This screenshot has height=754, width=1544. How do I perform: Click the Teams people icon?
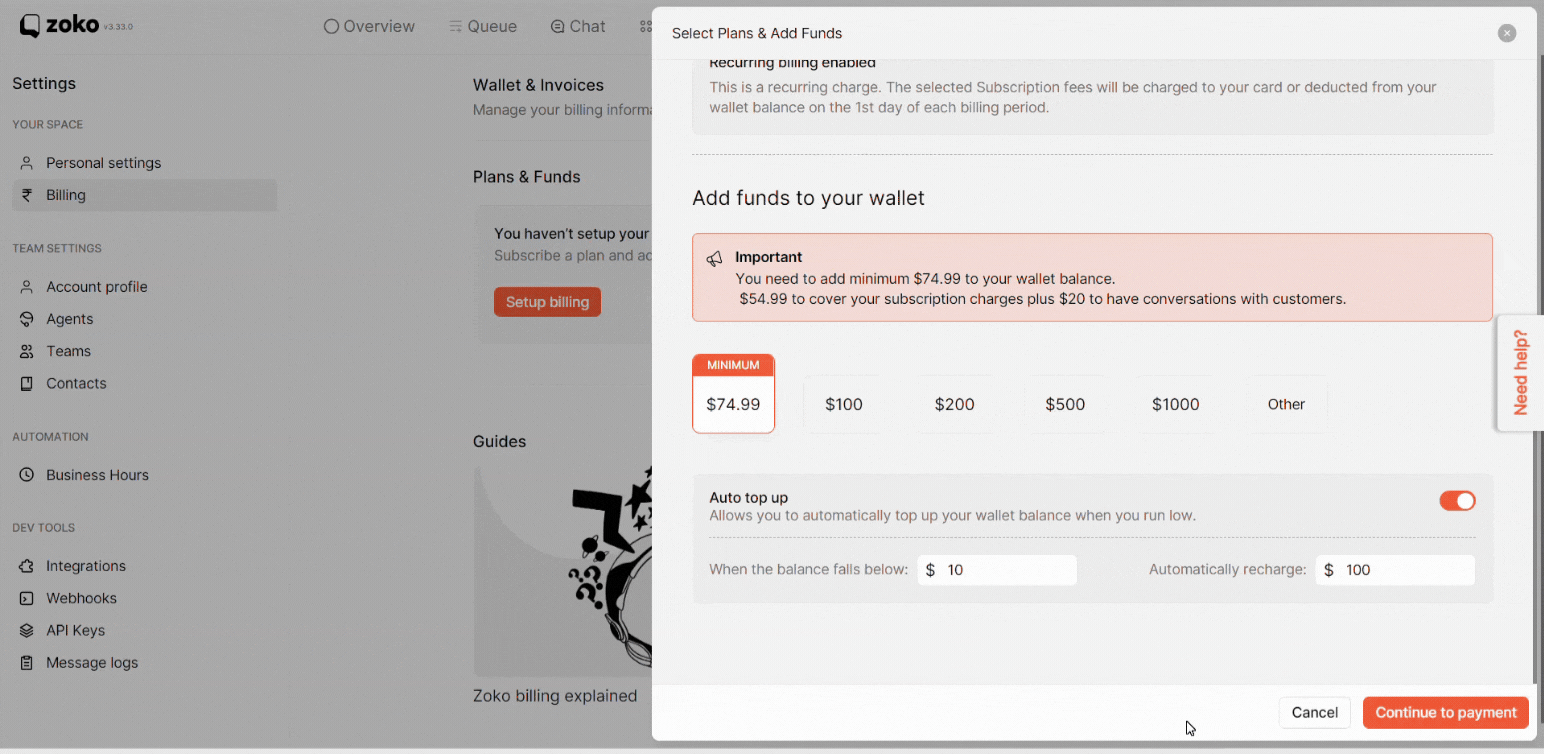coord(27,351)
